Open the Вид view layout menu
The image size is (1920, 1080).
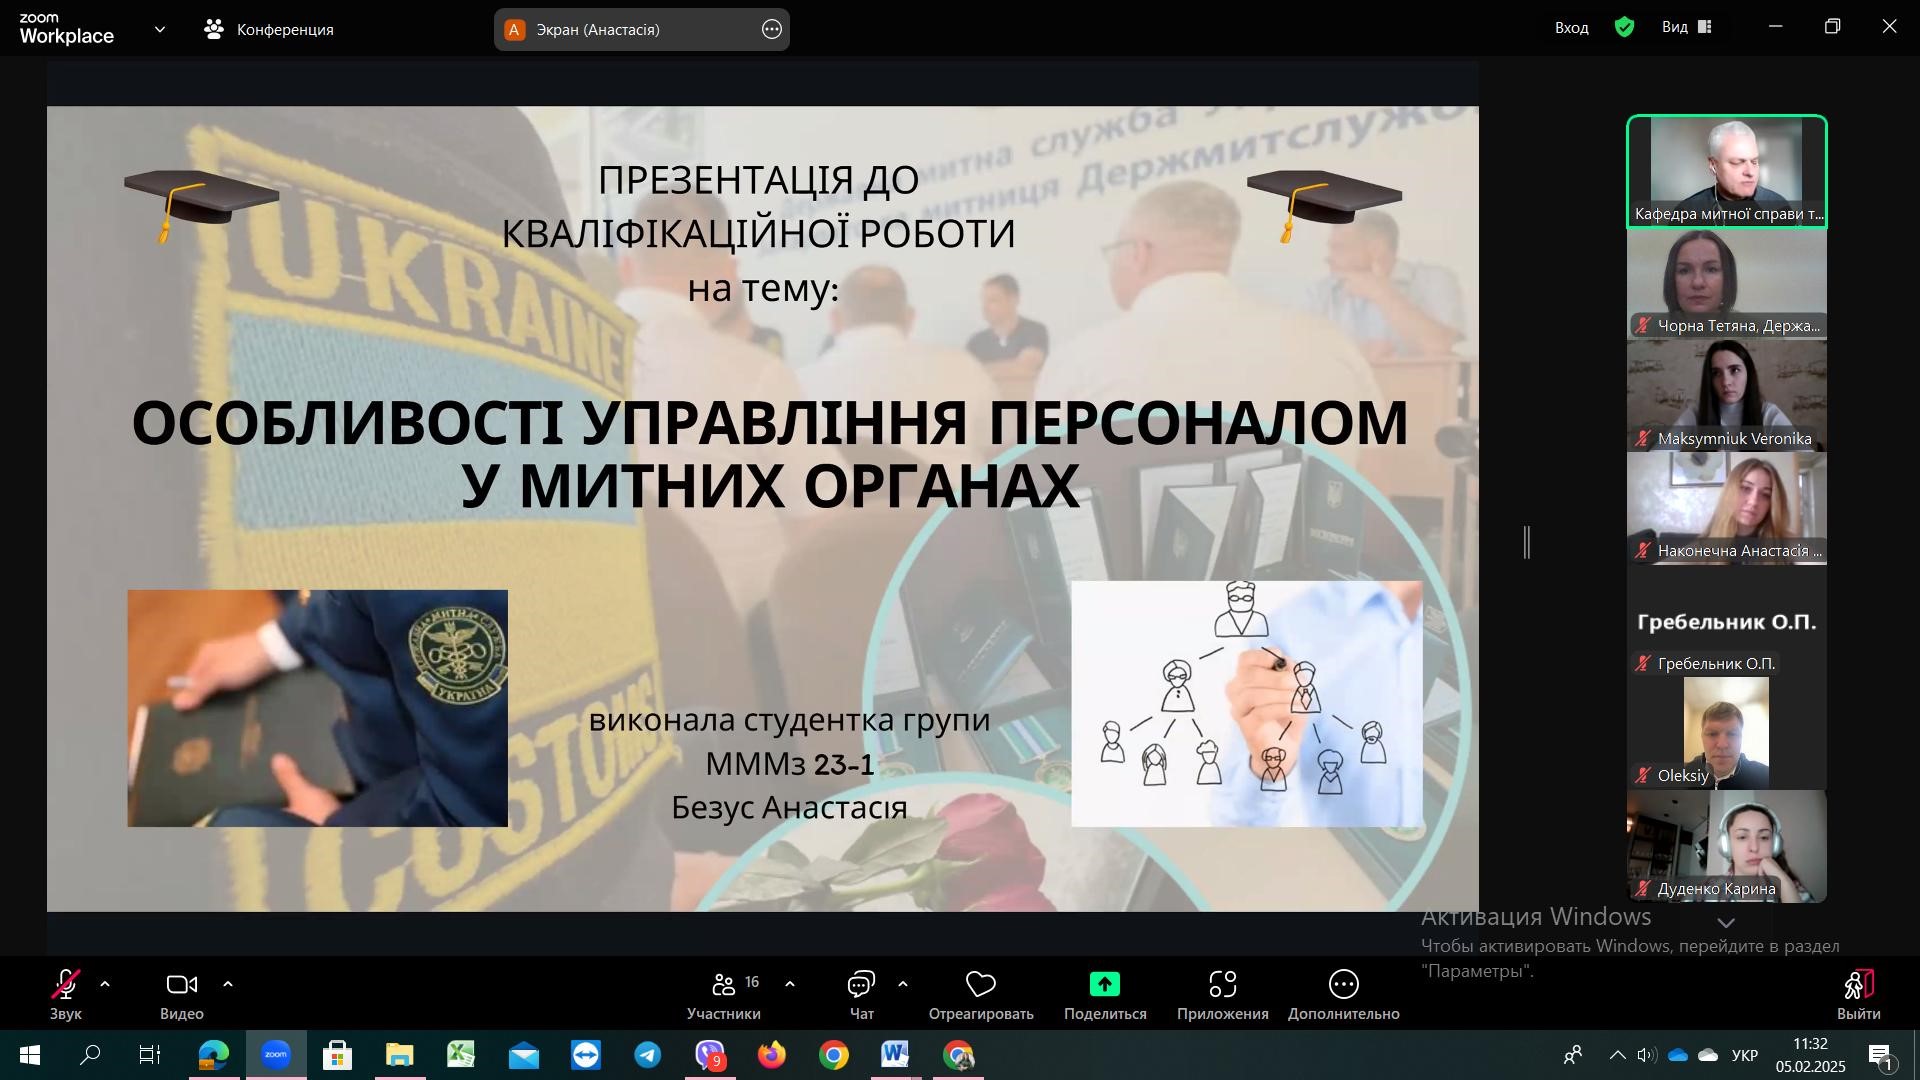tap(1688, 27)
